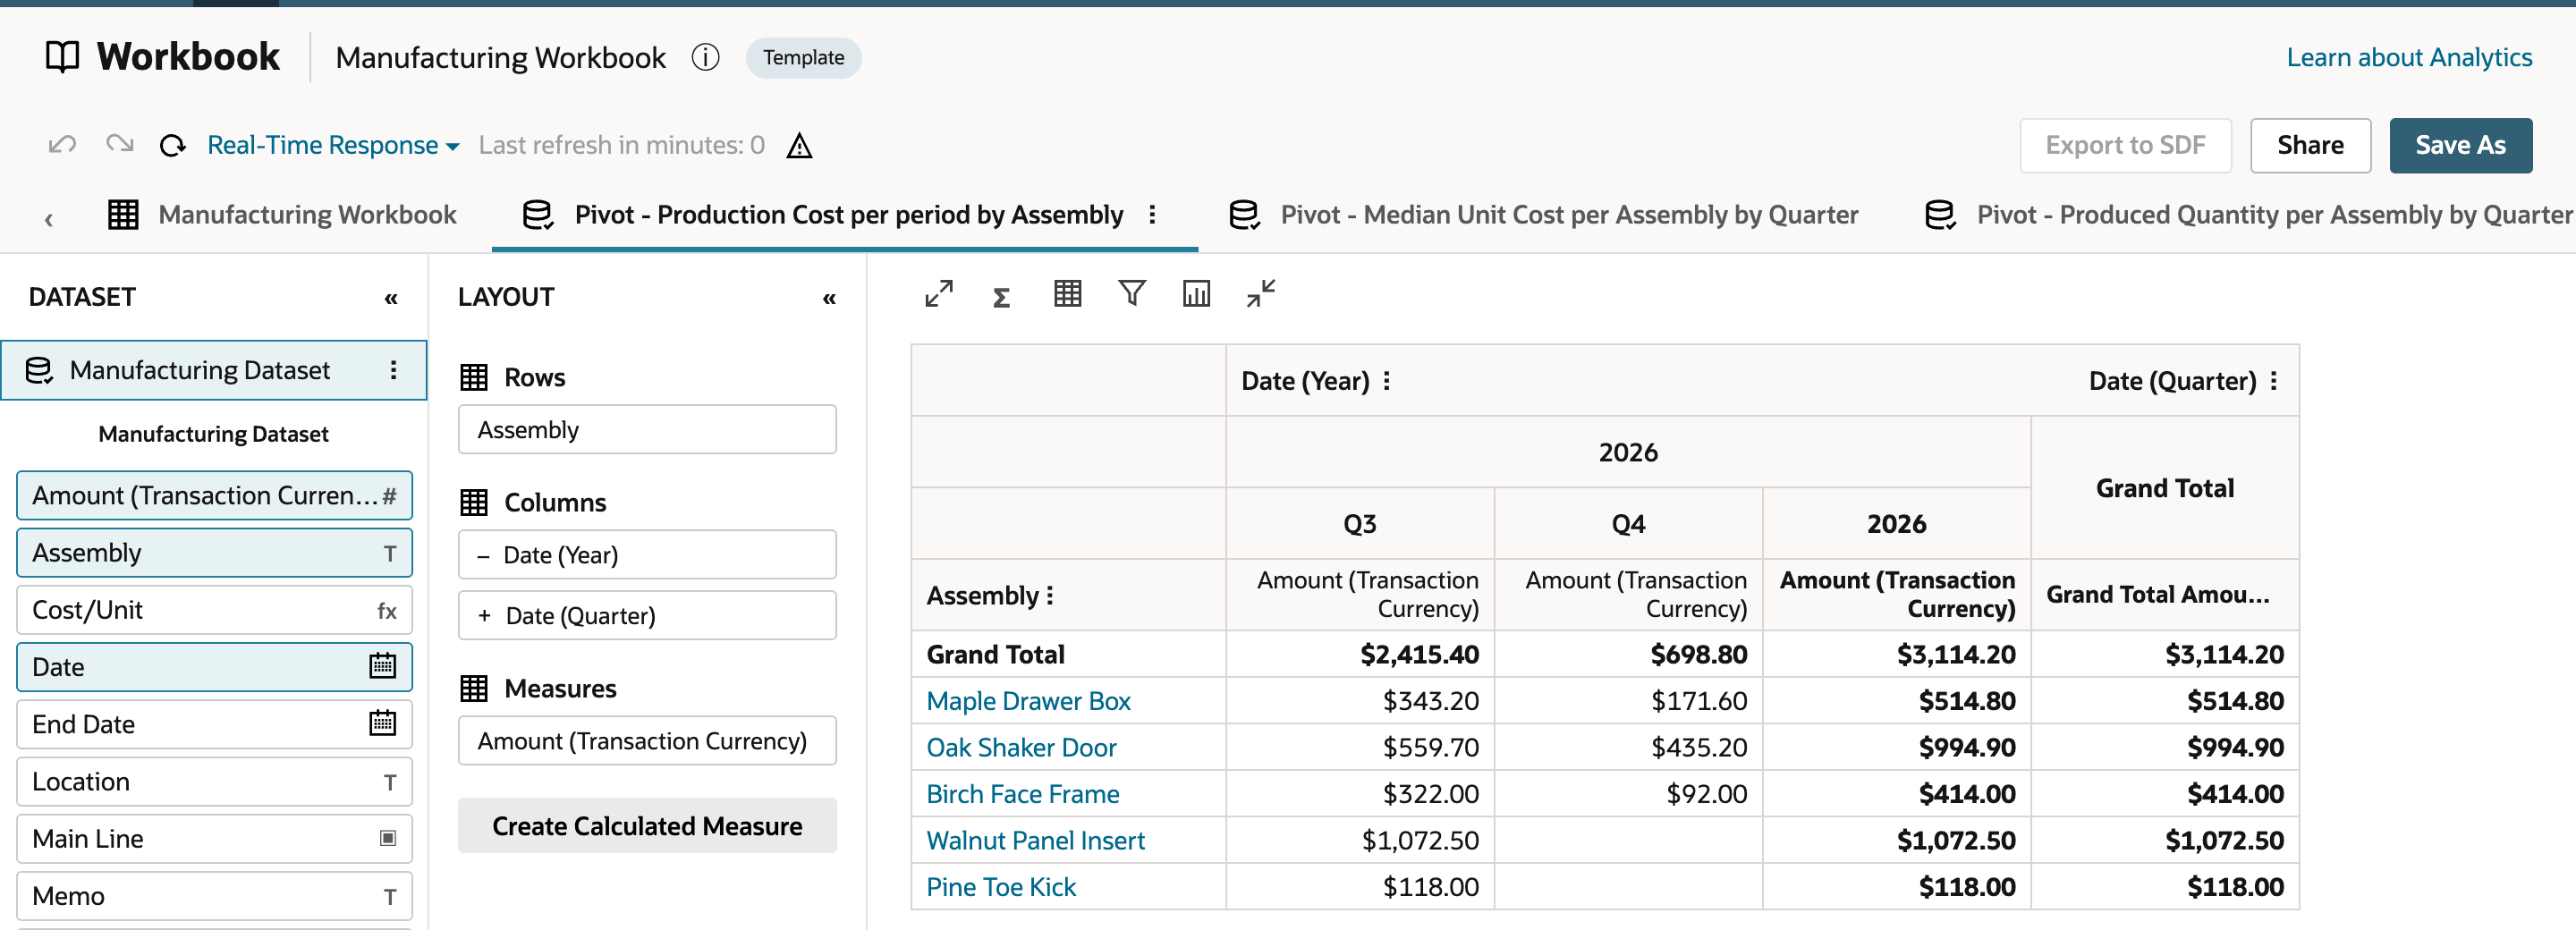Click Export to SDF button

[2125, 146]
